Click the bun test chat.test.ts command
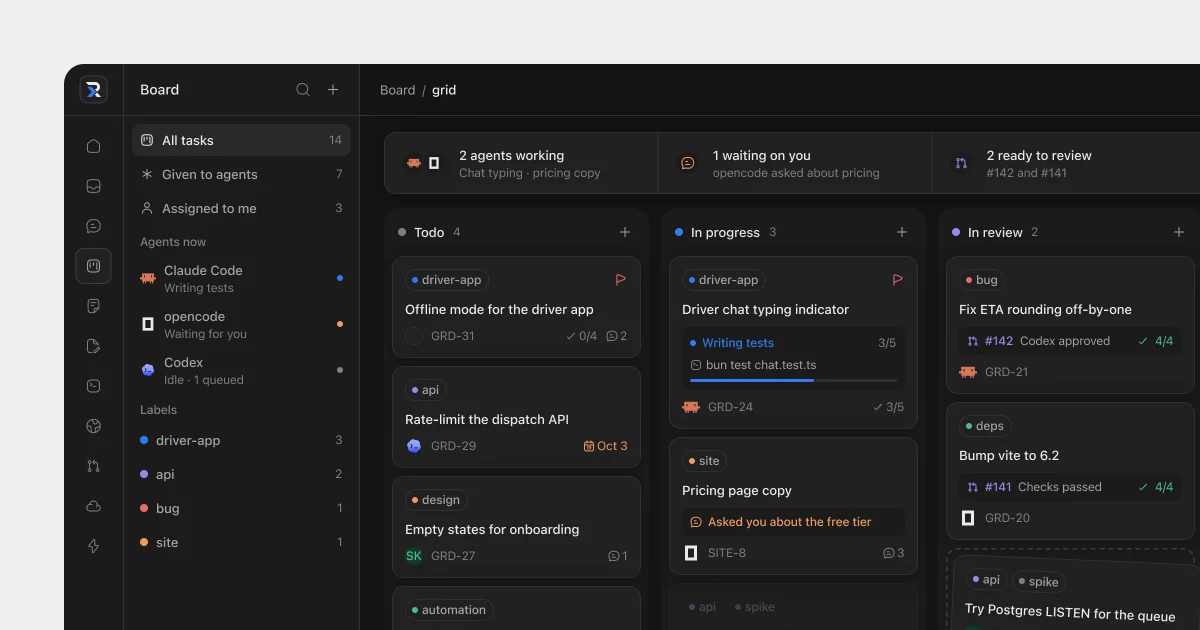The width and height of the screenshot is (1200, 630). coord(753,365)
